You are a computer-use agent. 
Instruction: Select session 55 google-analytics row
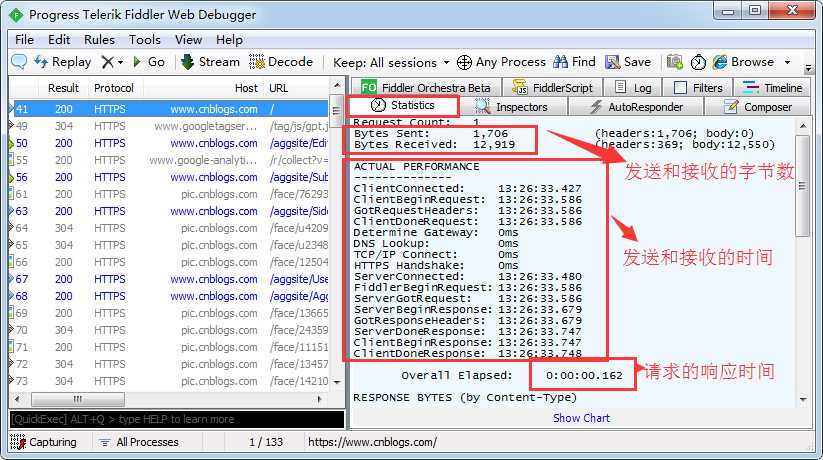[169, 160]
